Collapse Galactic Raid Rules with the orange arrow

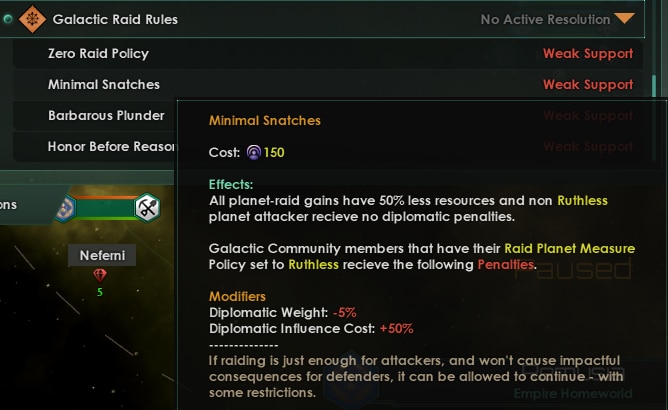pos(625,19)
